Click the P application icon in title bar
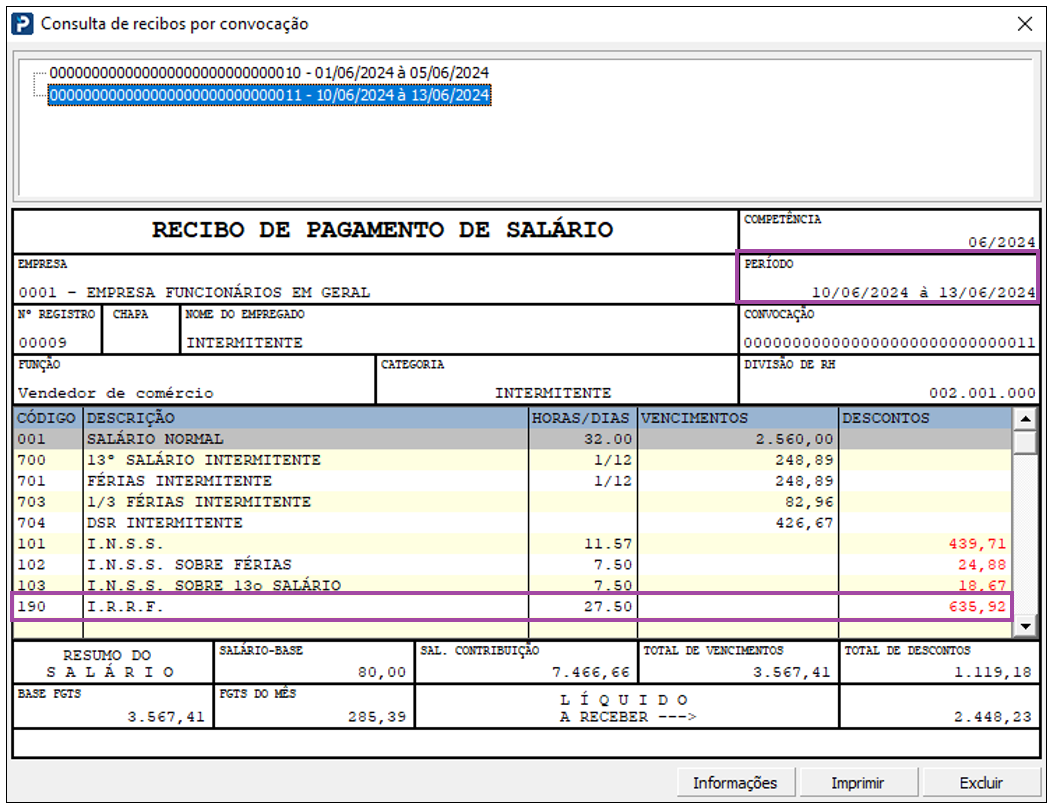This screenshot has width=1055, height=809. (x=22, y=24)
